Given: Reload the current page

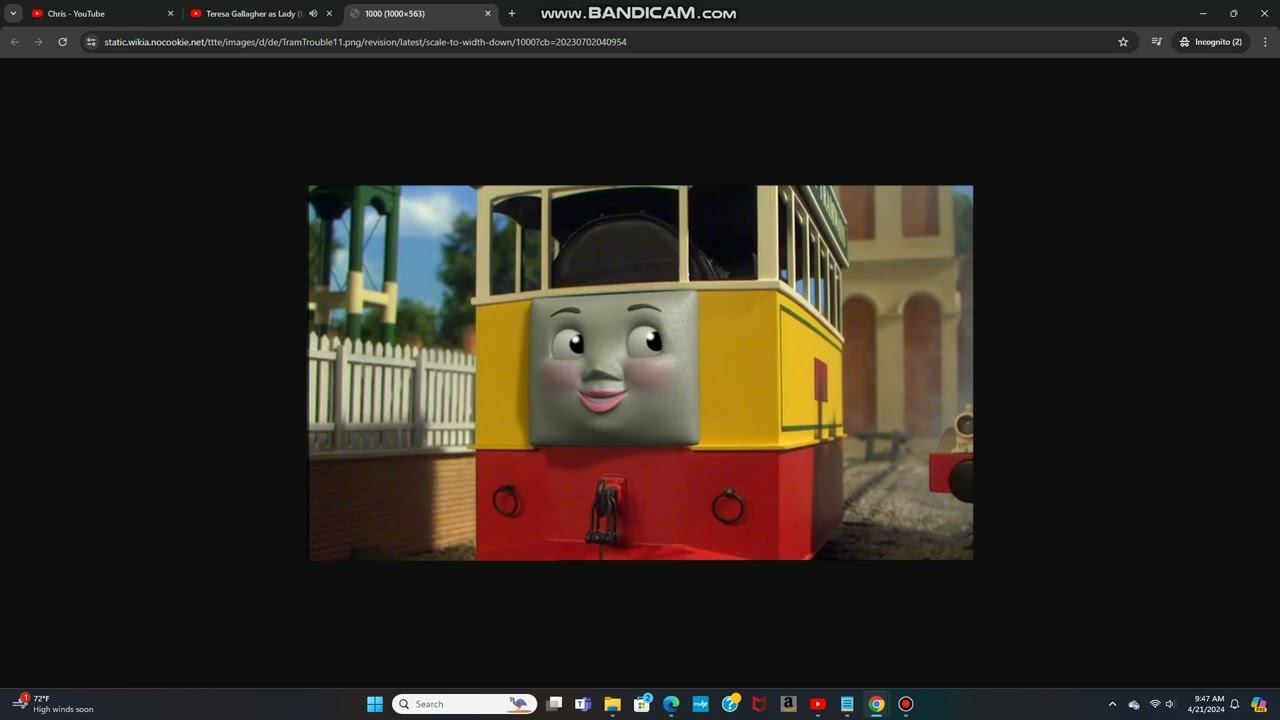Looking at the screenshot, I should coord(62,42).
